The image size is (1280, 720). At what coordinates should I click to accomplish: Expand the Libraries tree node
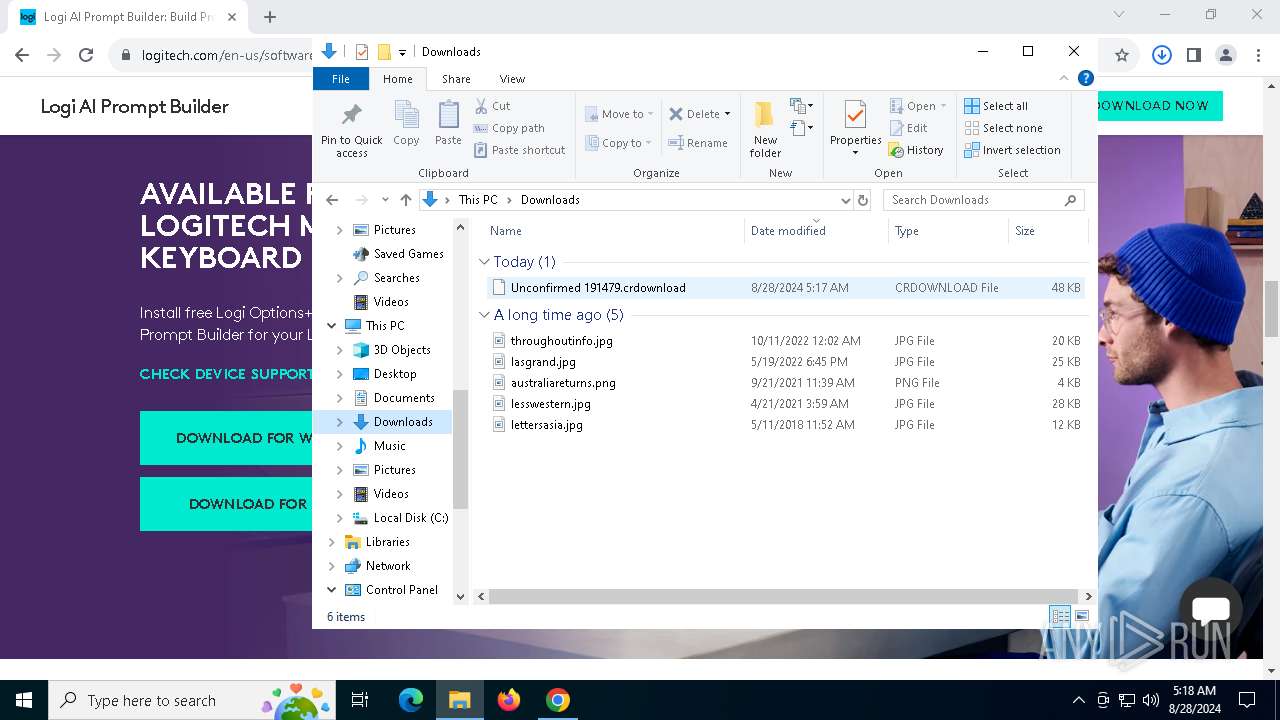[x=332, y=542]
